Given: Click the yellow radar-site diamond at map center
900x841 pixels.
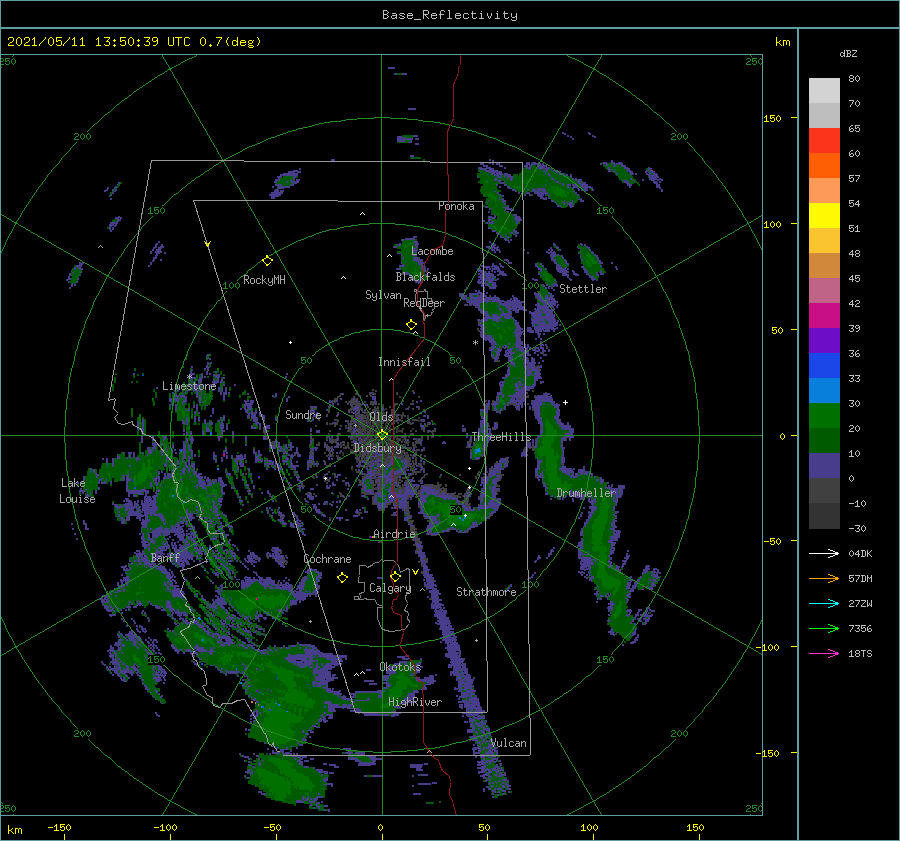Looking at the screenshot, I should point(382,435).
